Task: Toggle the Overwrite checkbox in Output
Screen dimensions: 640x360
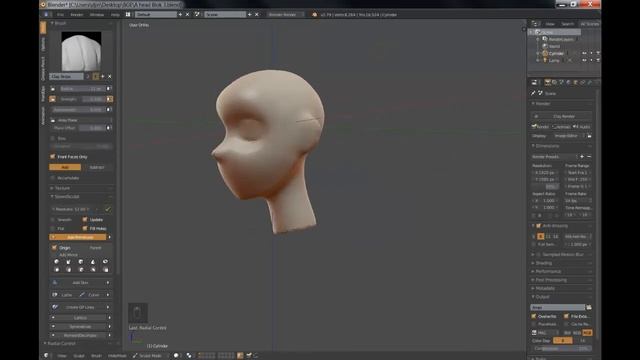Action: [x=534, y=316]
